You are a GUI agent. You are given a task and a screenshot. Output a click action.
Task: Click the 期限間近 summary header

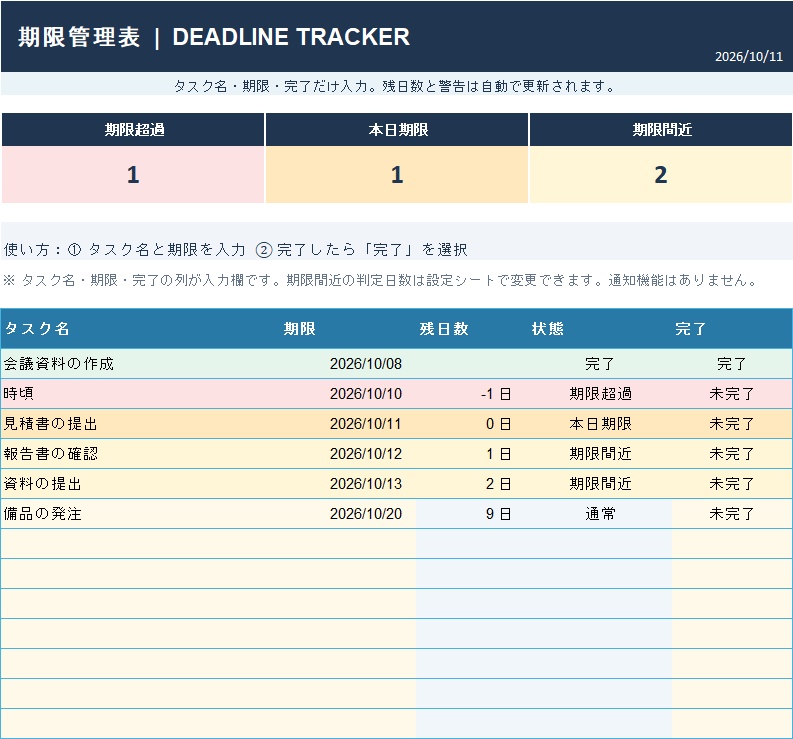coord(661,130)
